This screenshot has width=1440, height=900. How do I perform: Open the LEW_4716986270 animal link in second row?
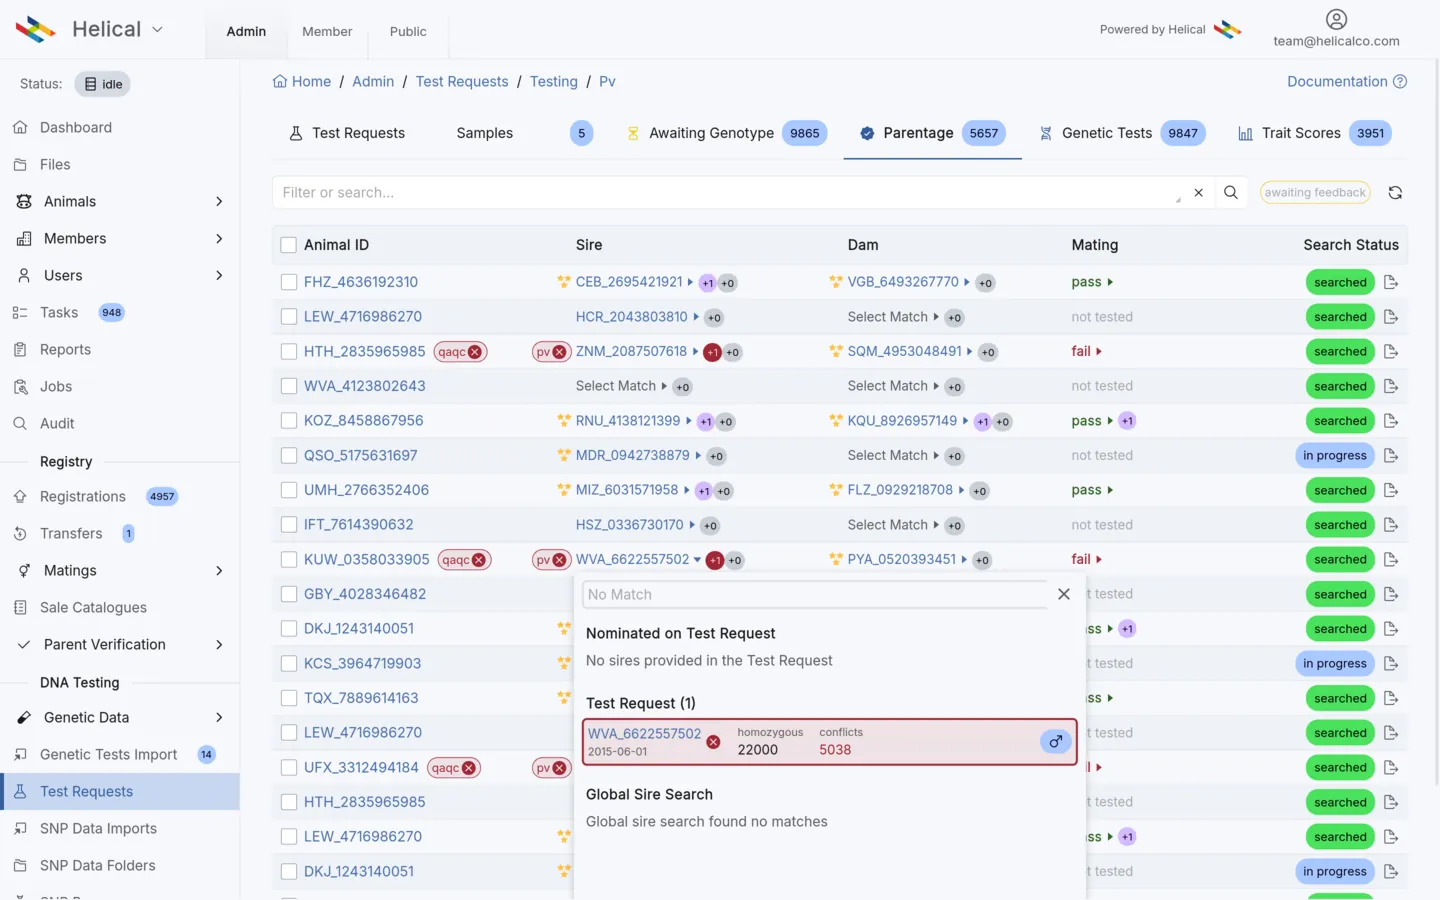tap(363, 316)
